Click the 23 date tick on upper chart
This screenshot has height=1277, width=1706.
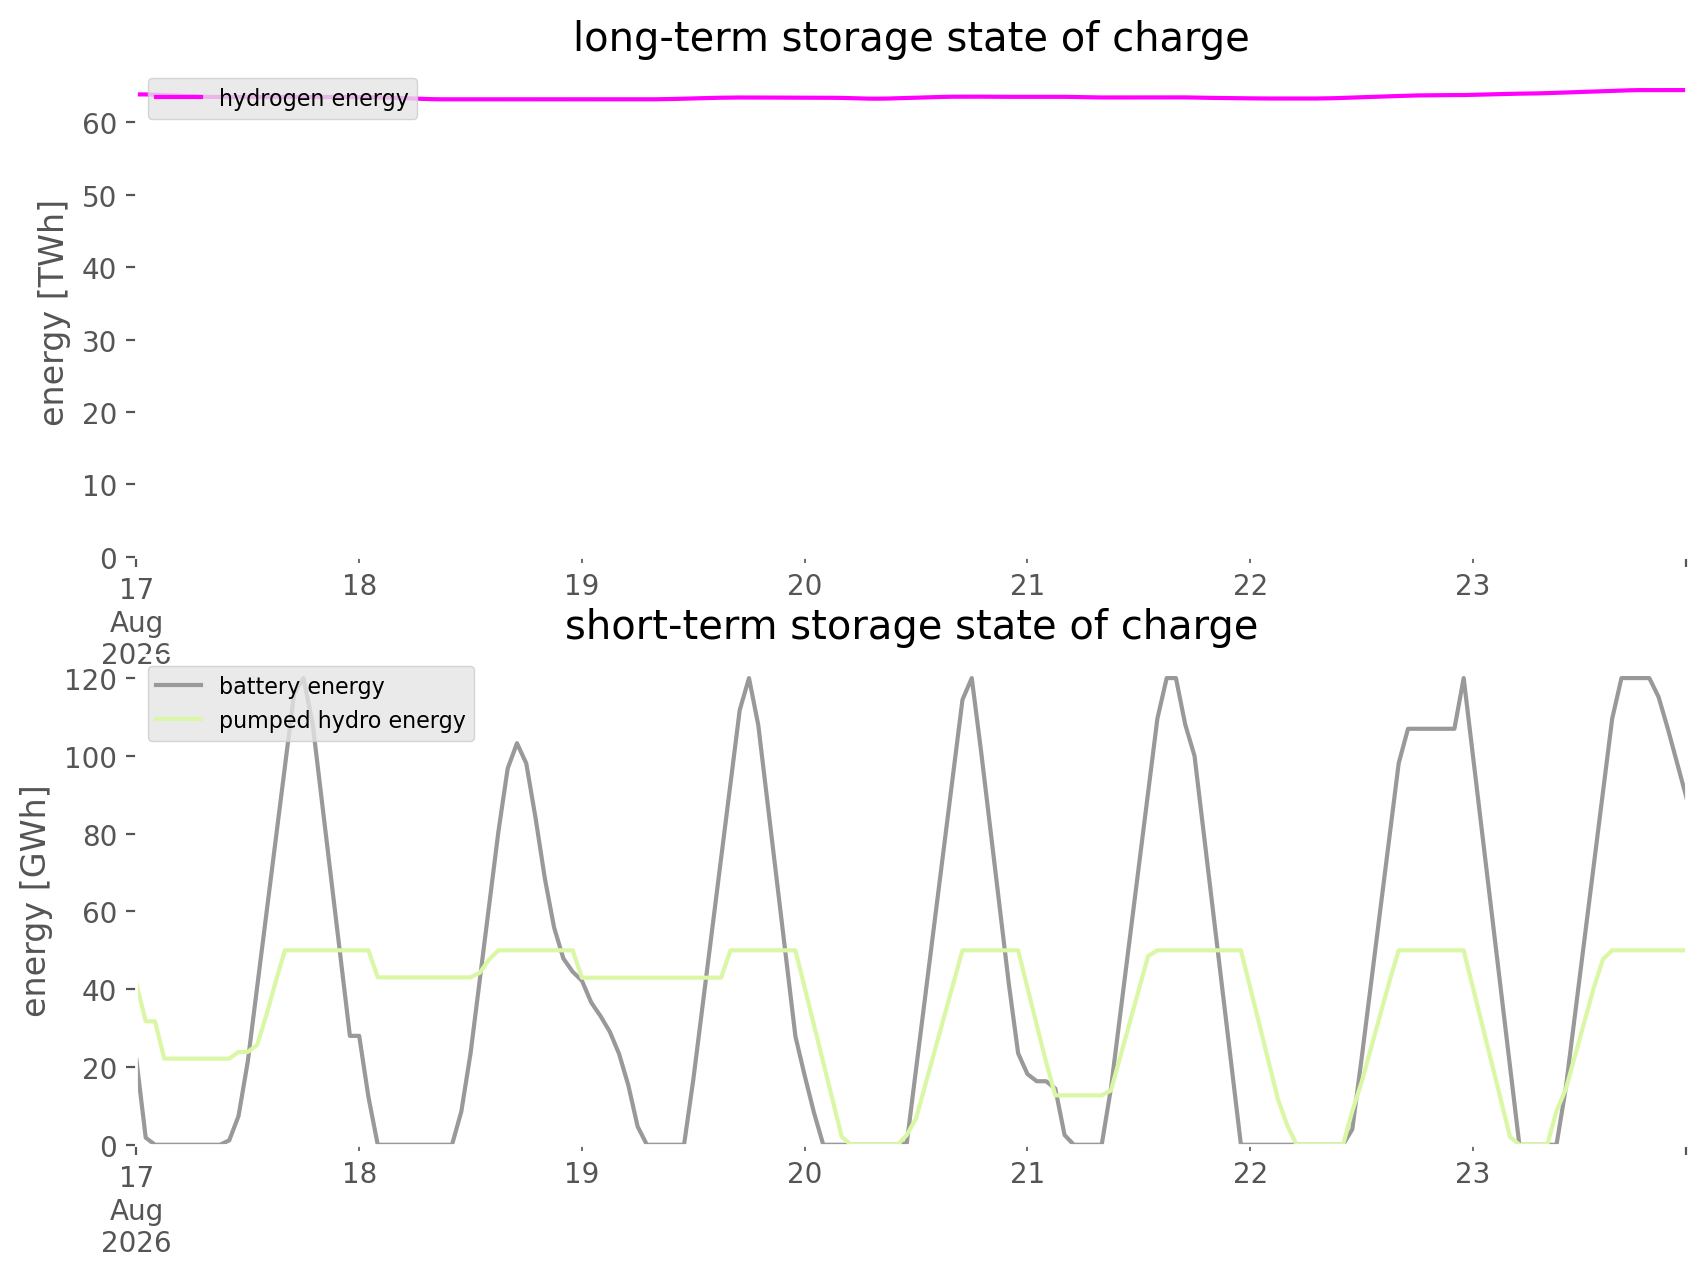click(x=1473, y=585)
